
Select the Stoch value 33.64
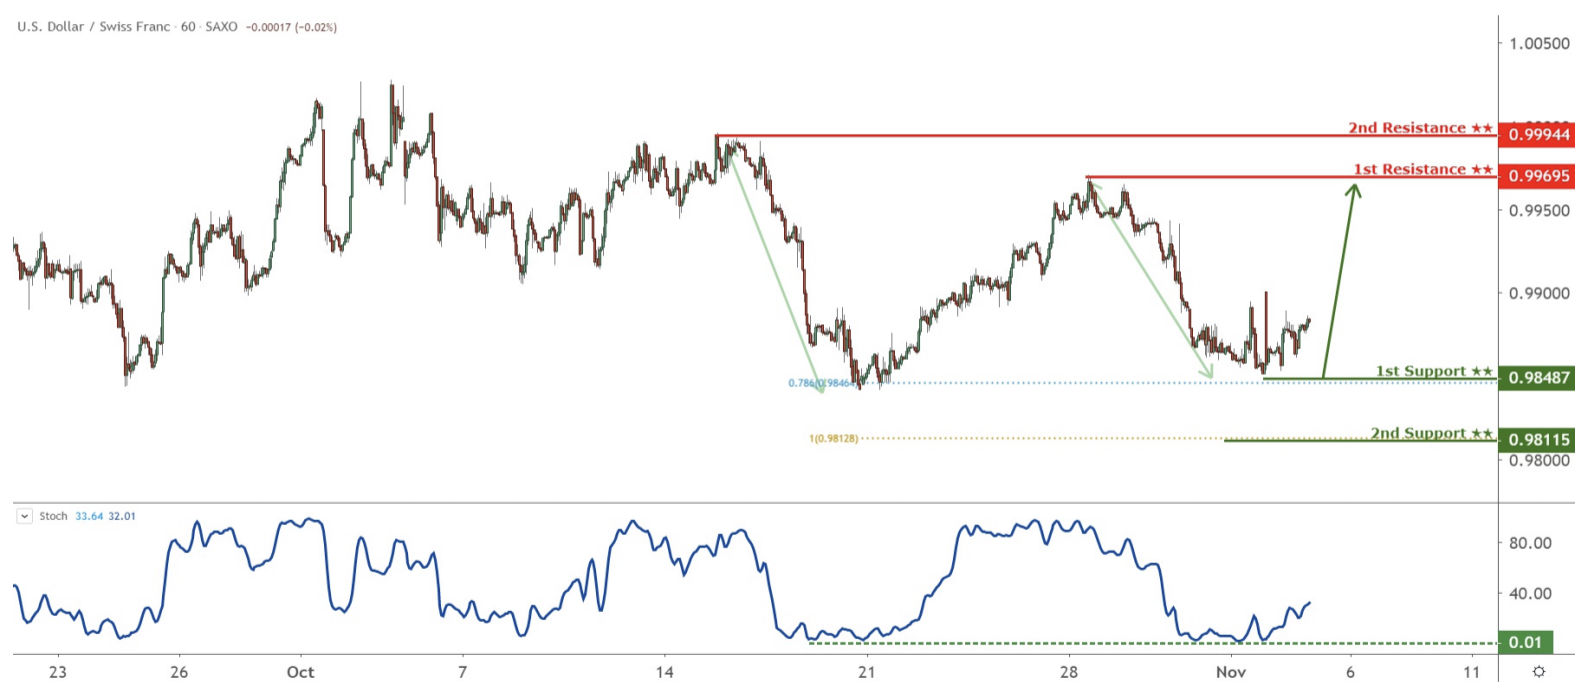[89, 517]
